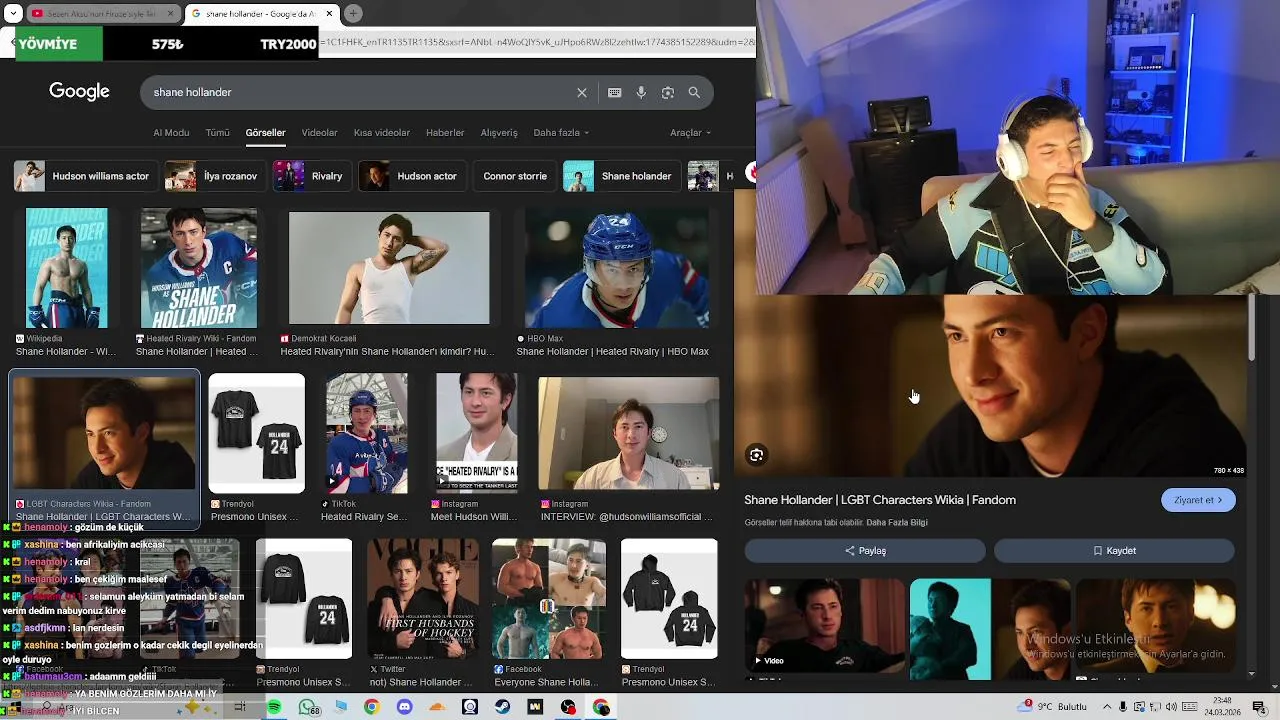Go to Google home via logo
The image size is (1280, 720).
tap(79, 91)
